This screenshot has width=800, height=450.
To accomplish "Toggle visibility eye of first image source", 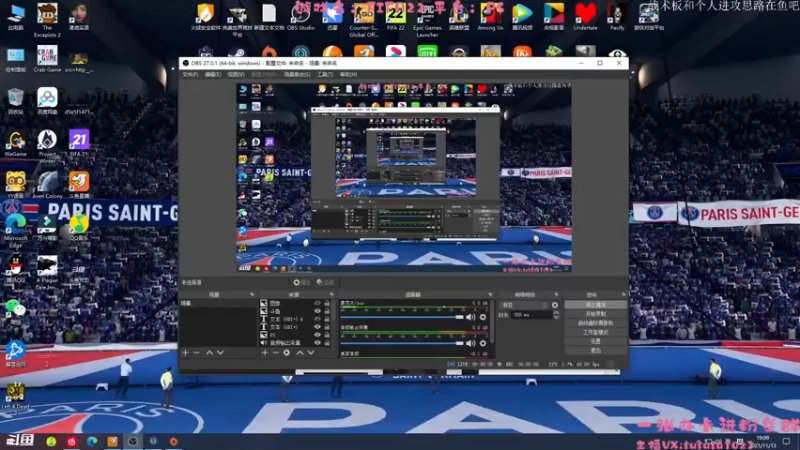I will [x=317, y=303].
